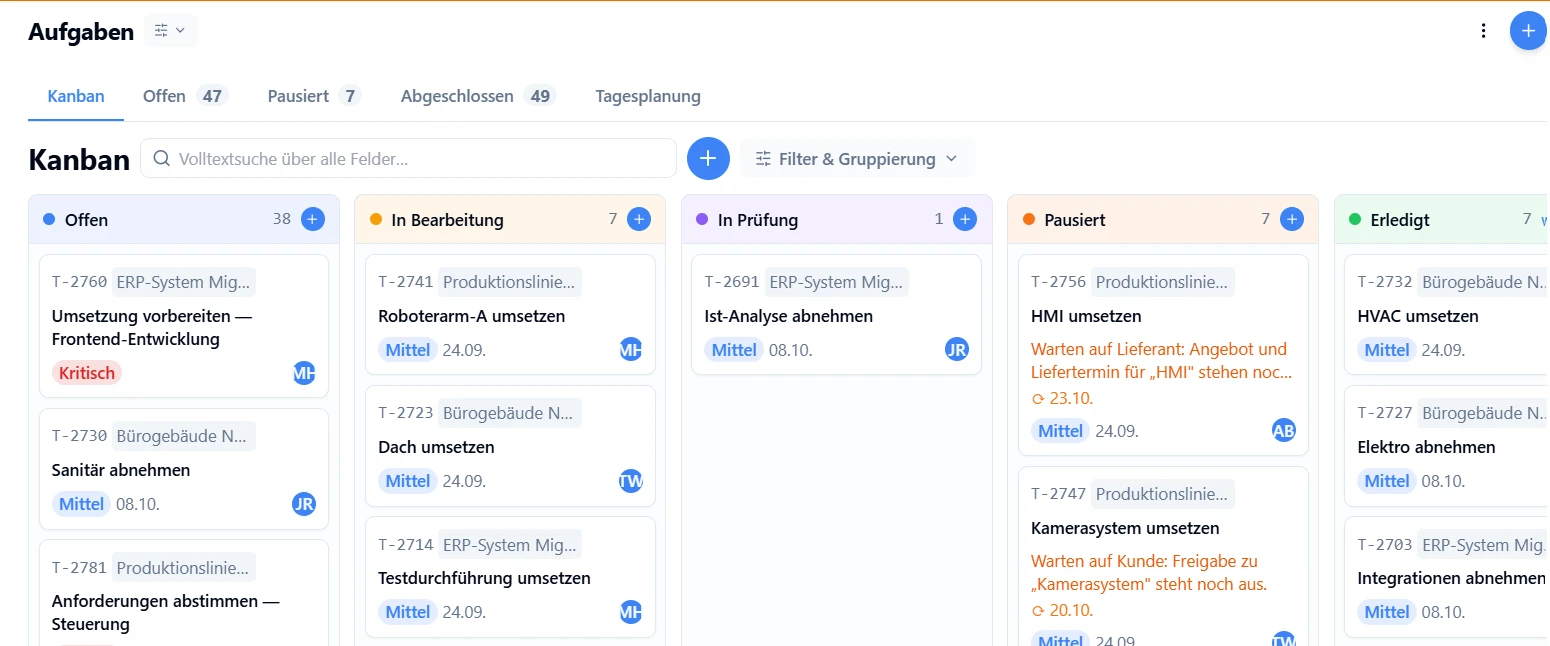This screenshot has height=646, width=1550.
Task: Click the resume date 23.10. on HMI card
Action: [1062, 398]
